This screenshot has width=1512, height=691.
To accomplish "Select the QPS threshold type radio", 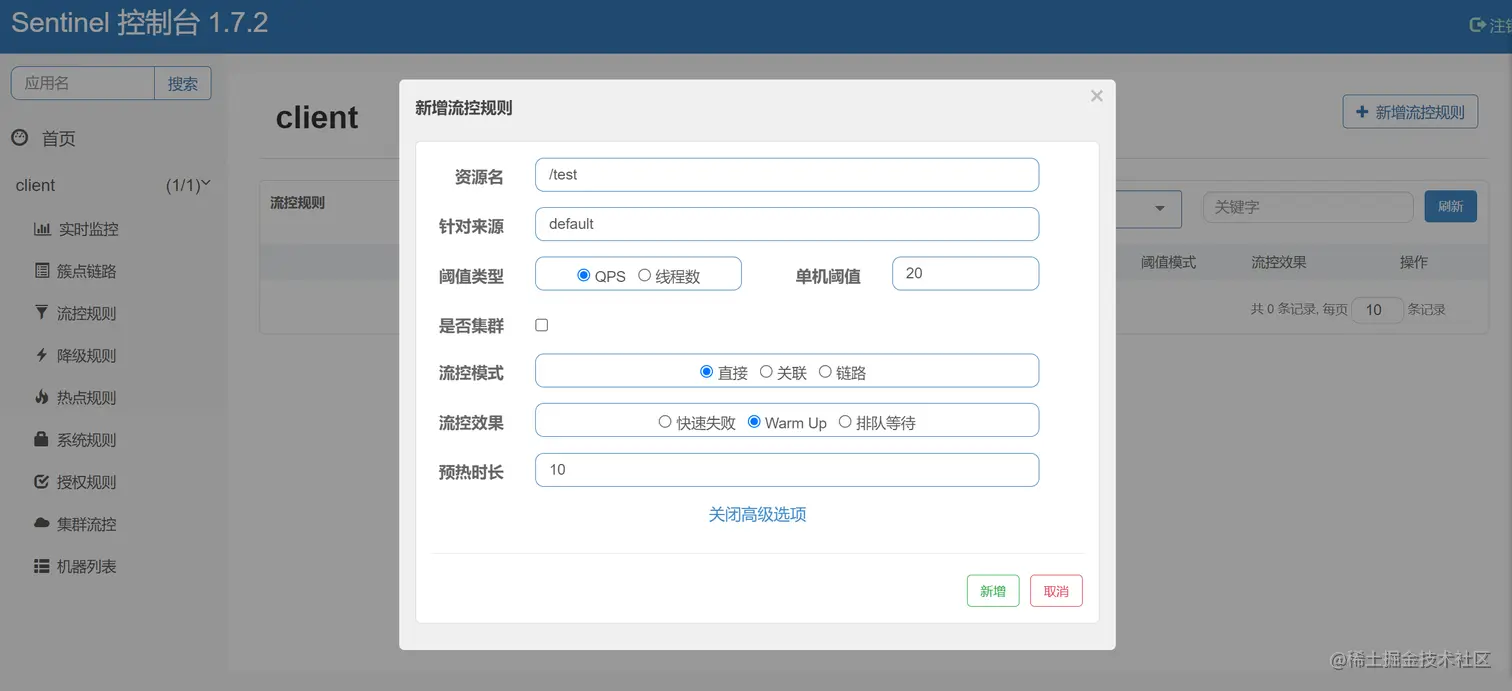I will tap(584, 275).
